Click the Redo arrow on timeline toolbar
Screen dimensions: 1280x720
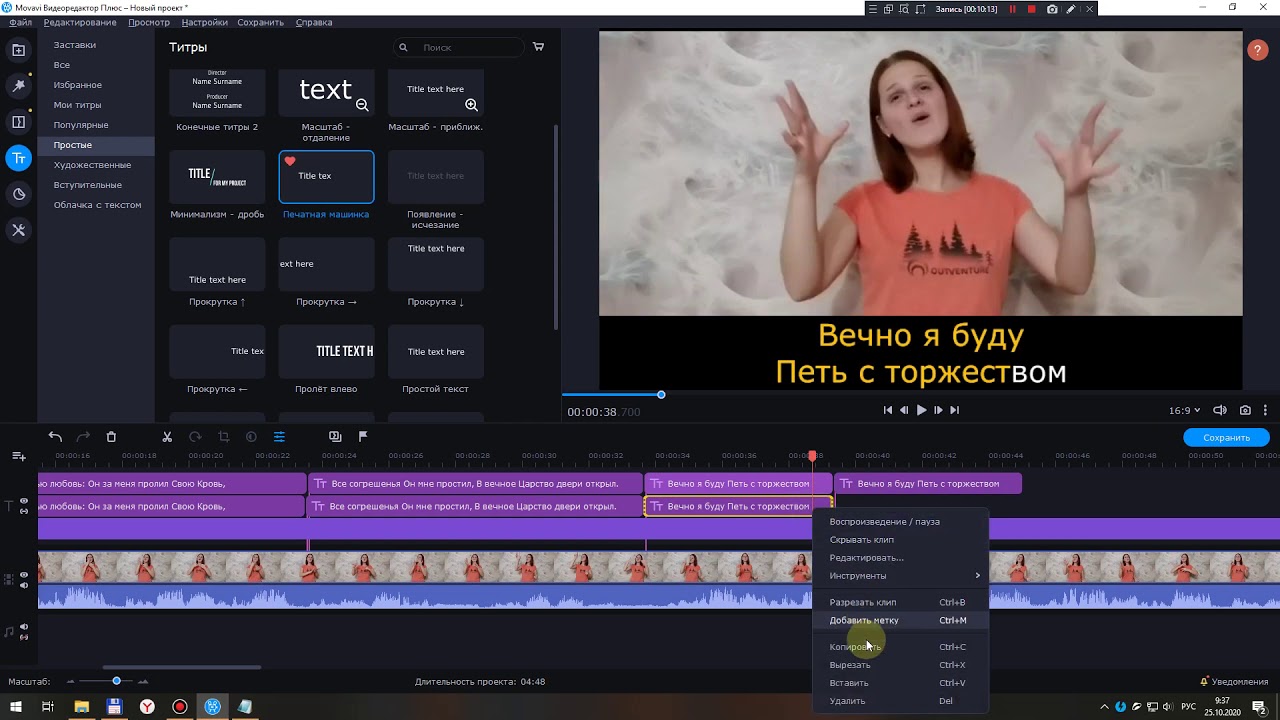click(83, 437)
